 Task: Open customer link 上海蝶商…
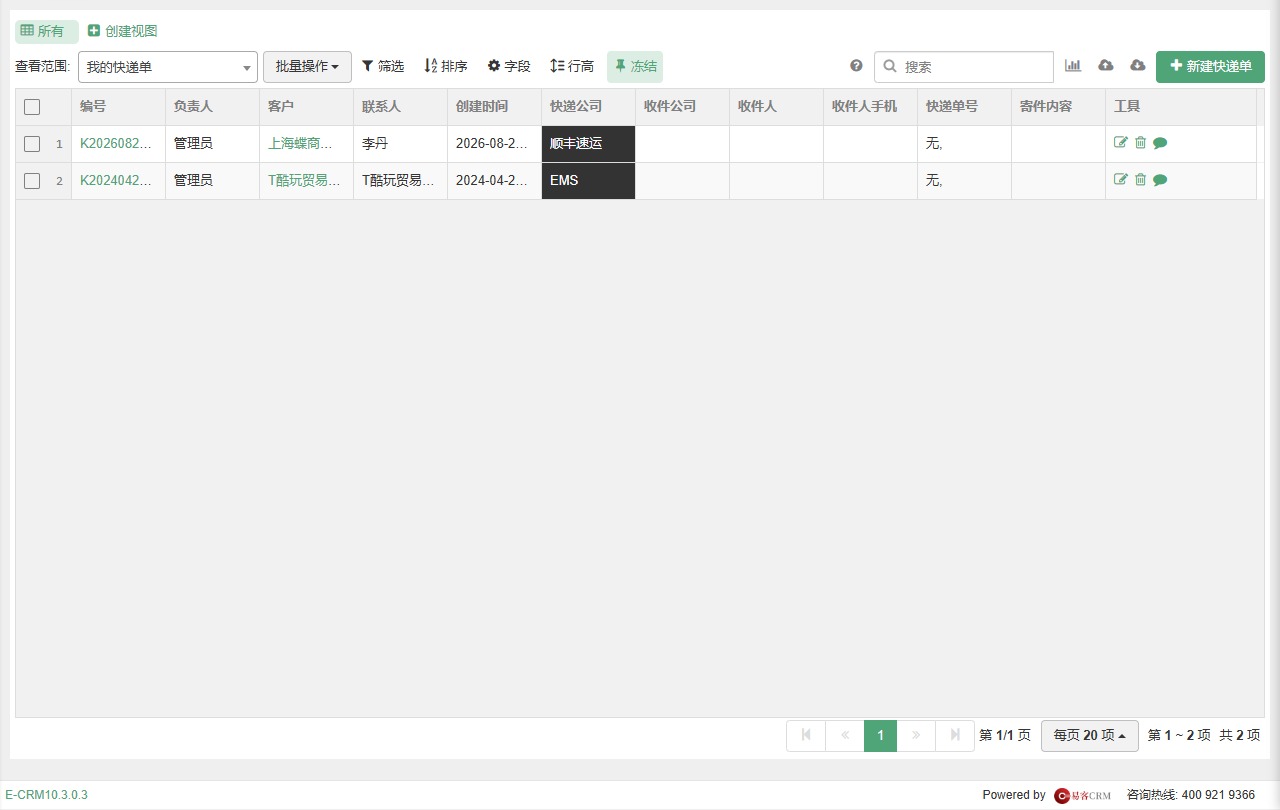[300, 143]
